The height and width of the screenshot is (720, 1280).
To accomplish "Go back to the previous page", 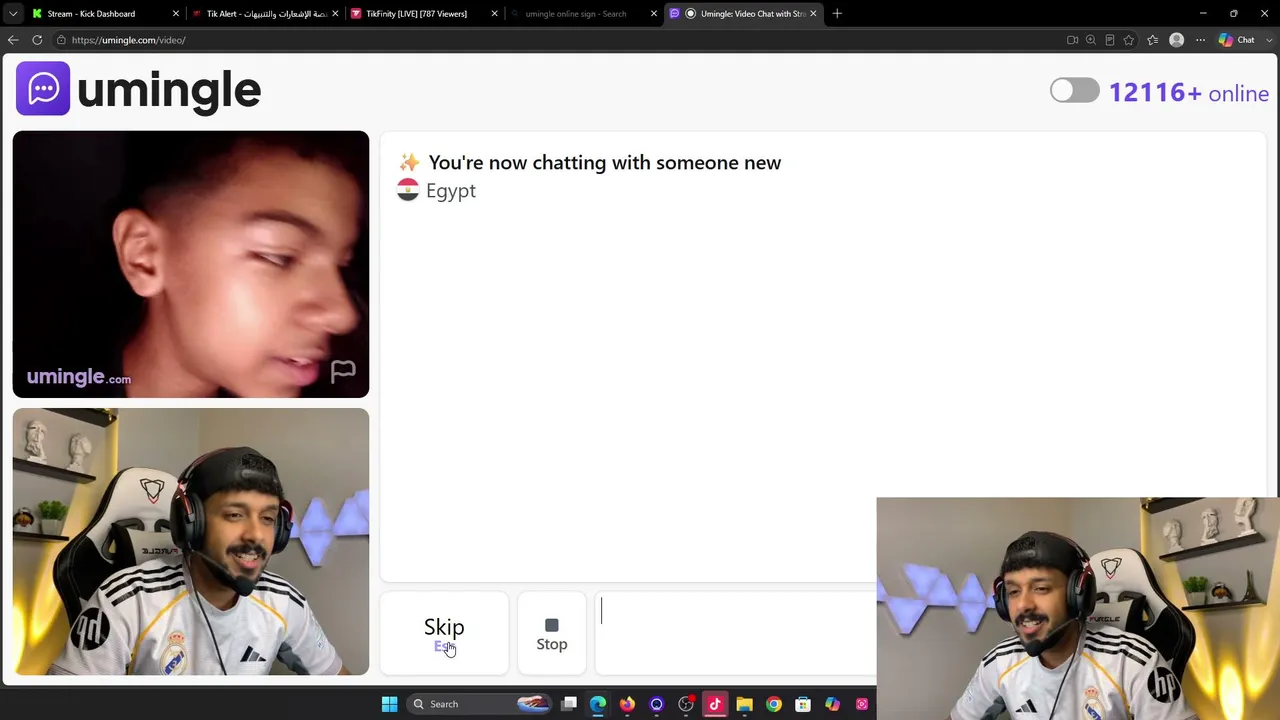I will [x=13, y=40].
